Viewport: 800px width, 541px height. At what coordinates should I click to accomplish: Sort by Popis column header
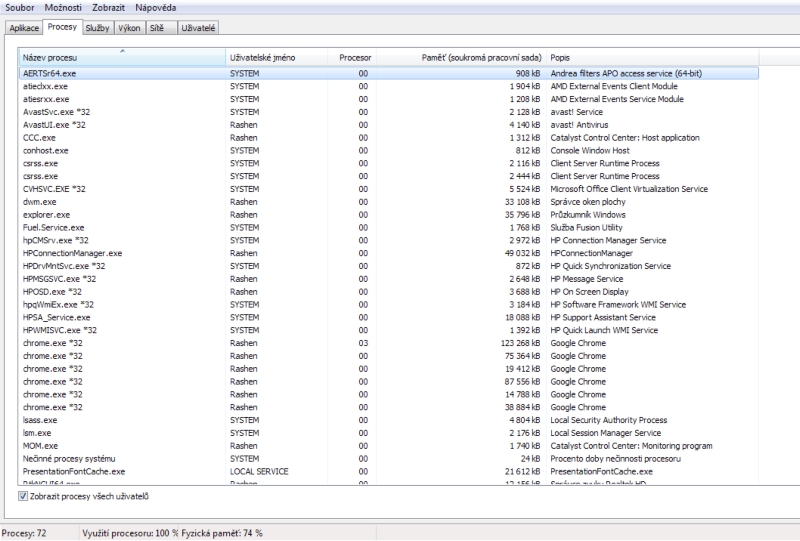pos(650,58)
